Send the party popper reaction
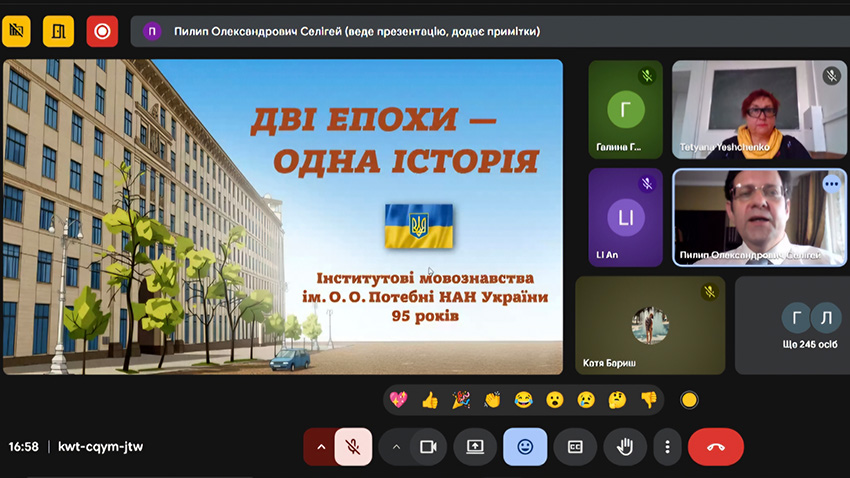Viewport: 850px width, 478px height. click(x=461, y=400)
